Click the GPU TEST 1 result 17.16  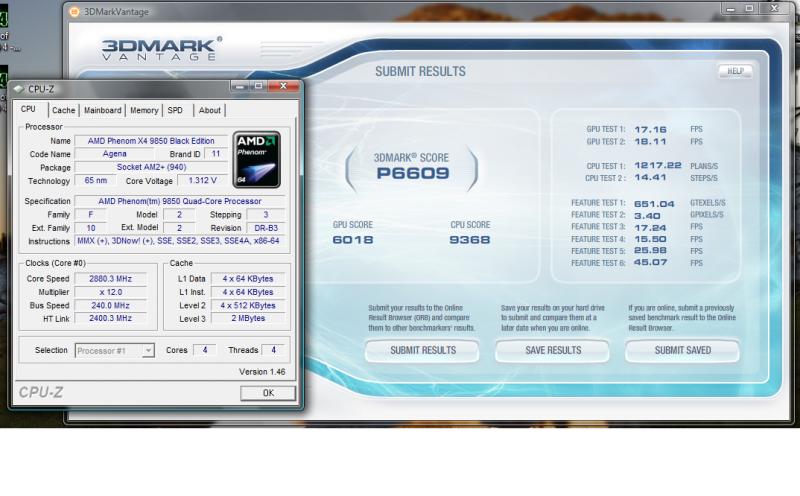pyautogui.click(x=651, y=130)
